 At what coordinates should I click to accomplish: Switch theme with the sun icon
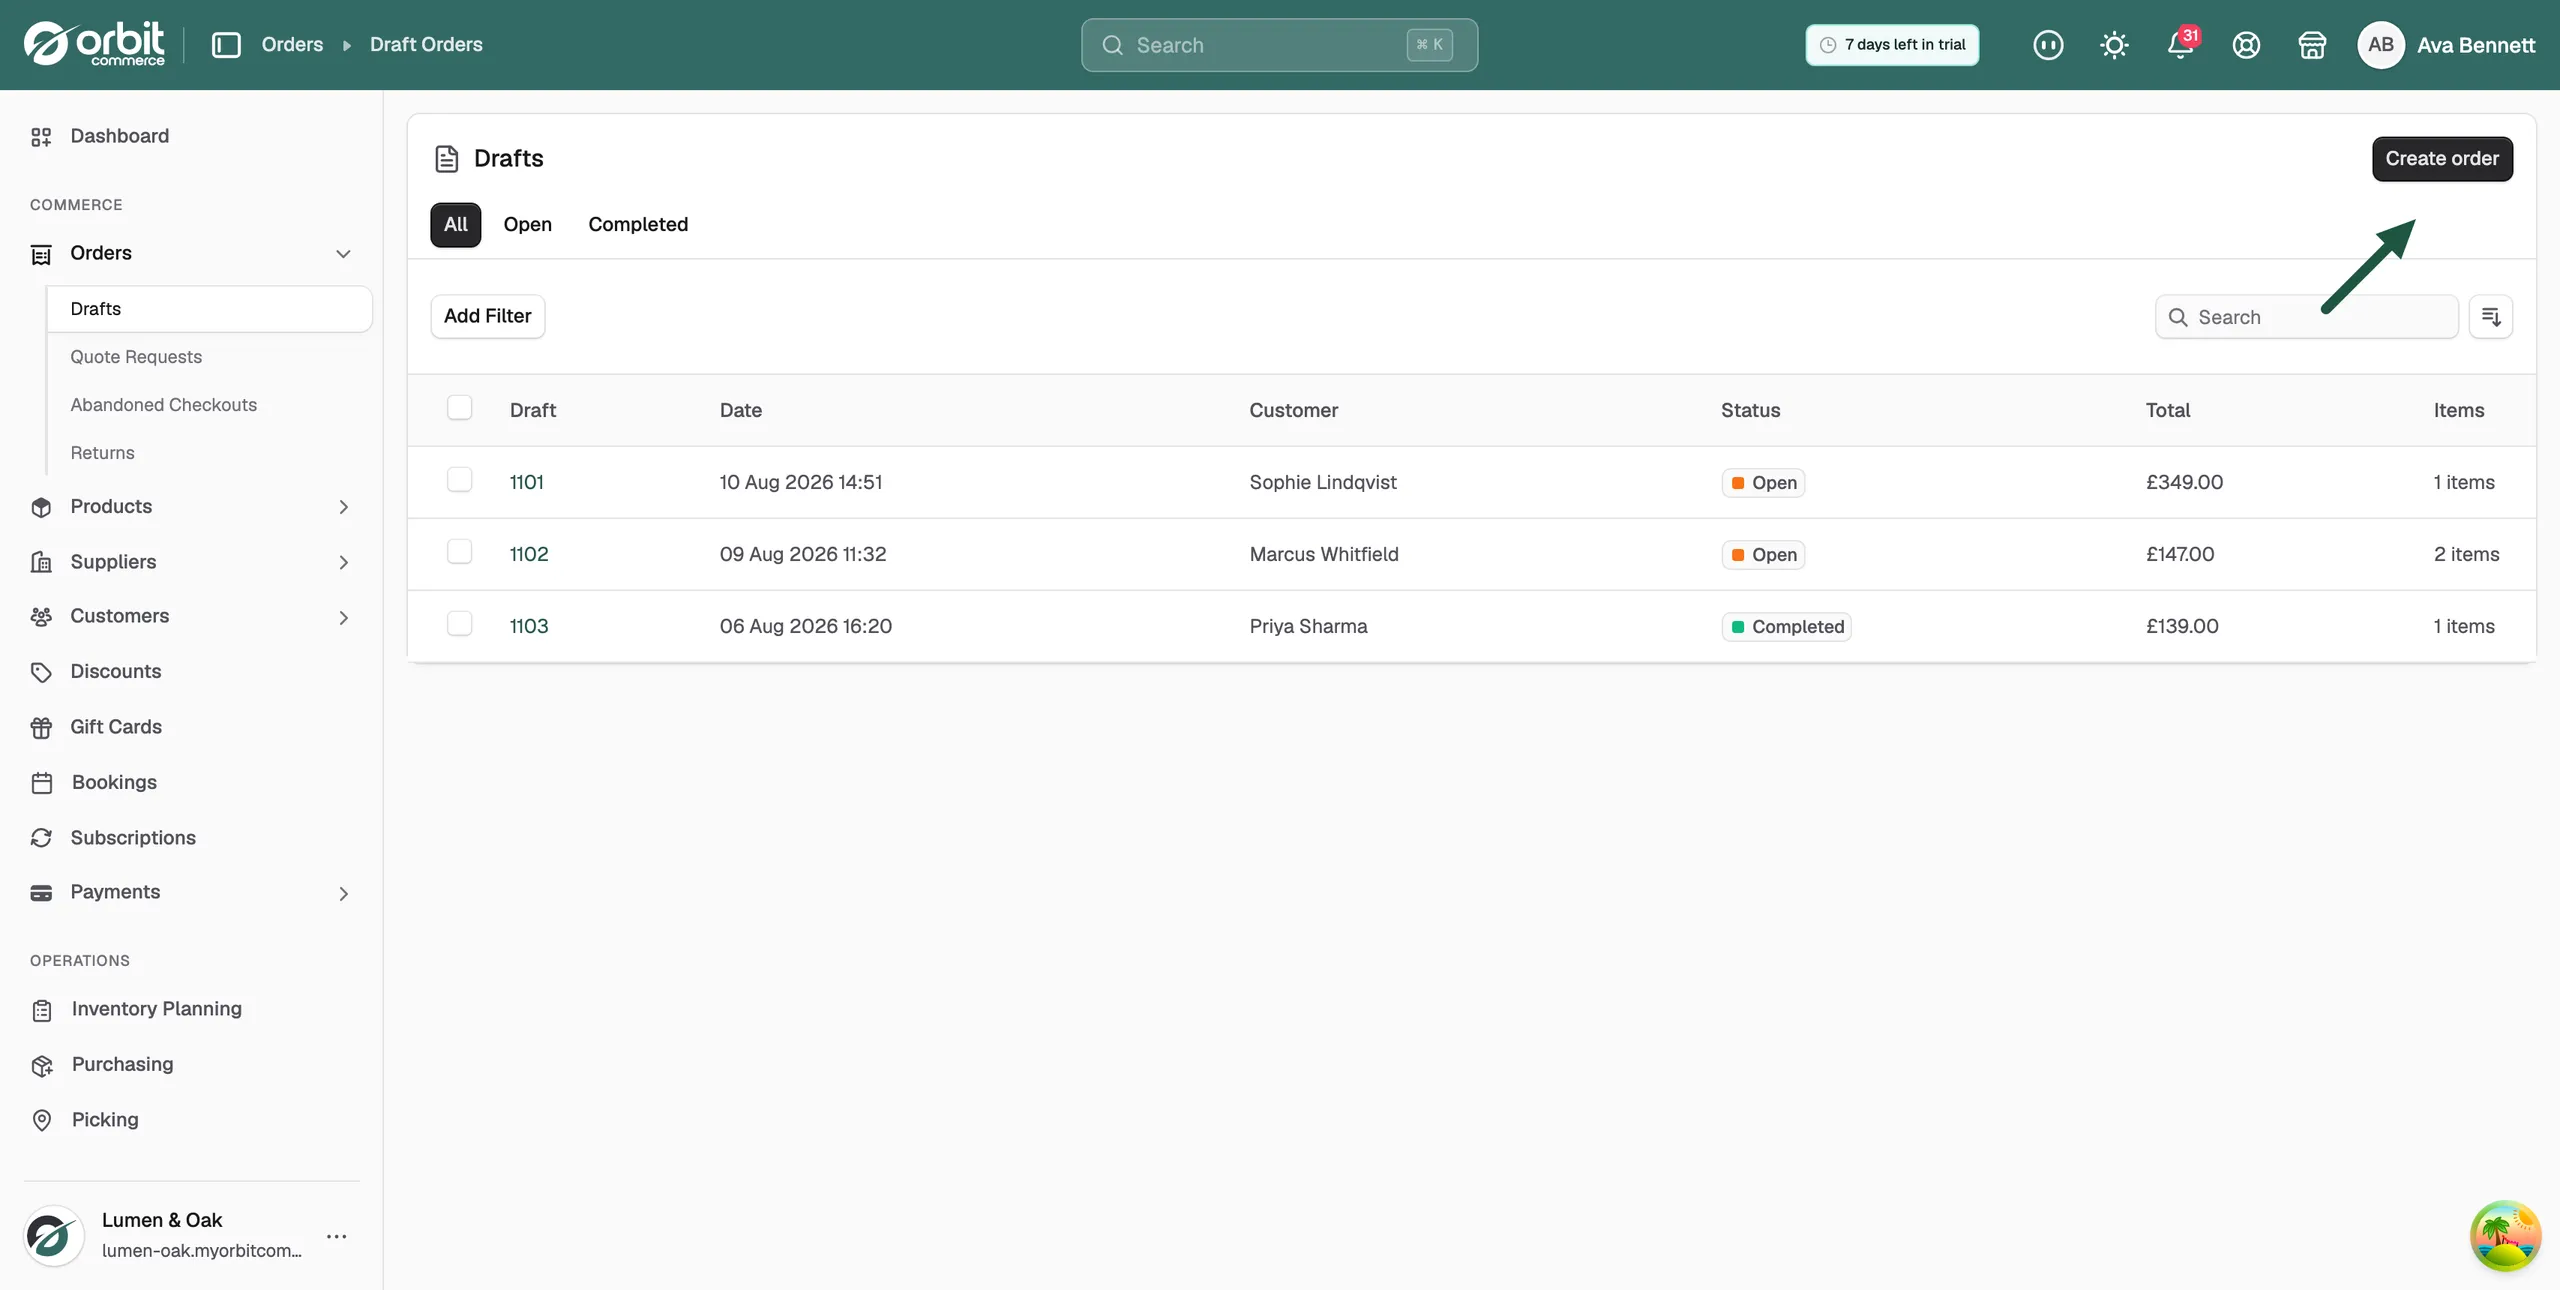tap(2114, 45)
